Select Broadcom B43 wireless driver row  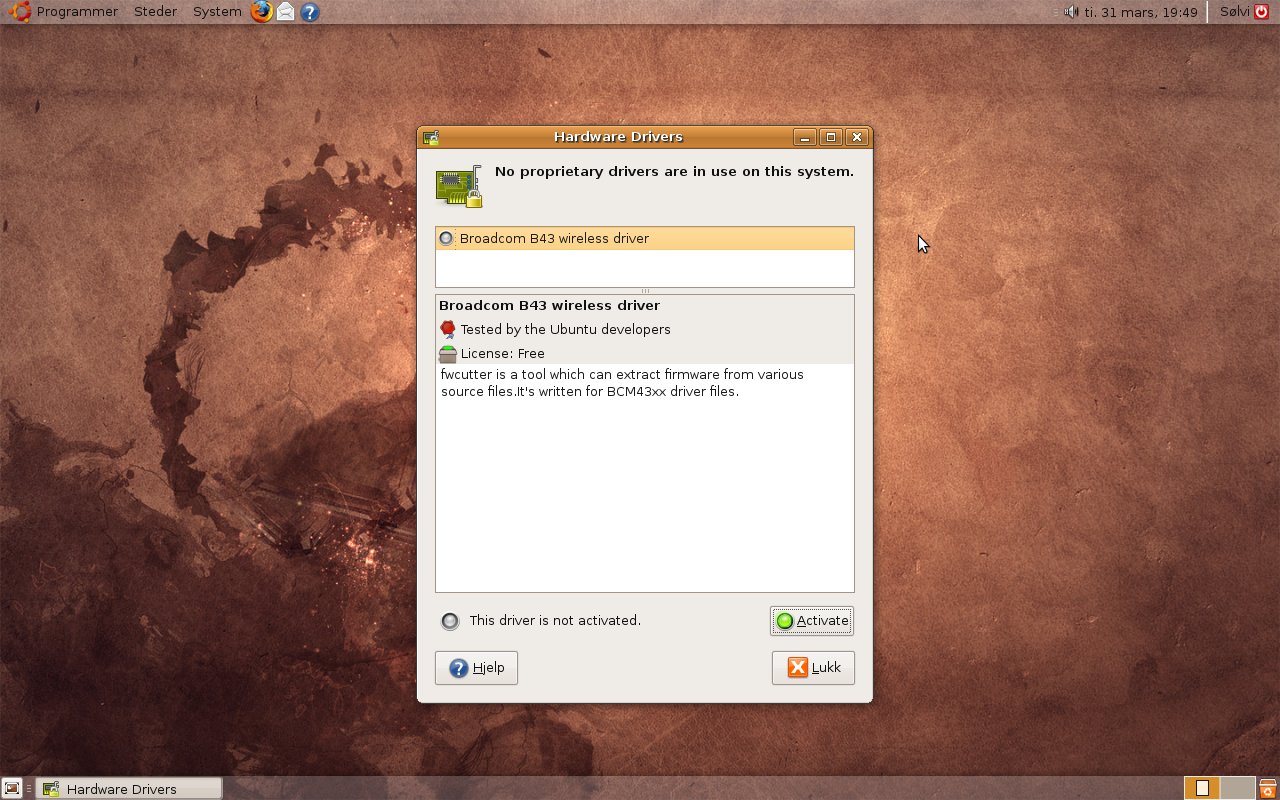[645, 238]
